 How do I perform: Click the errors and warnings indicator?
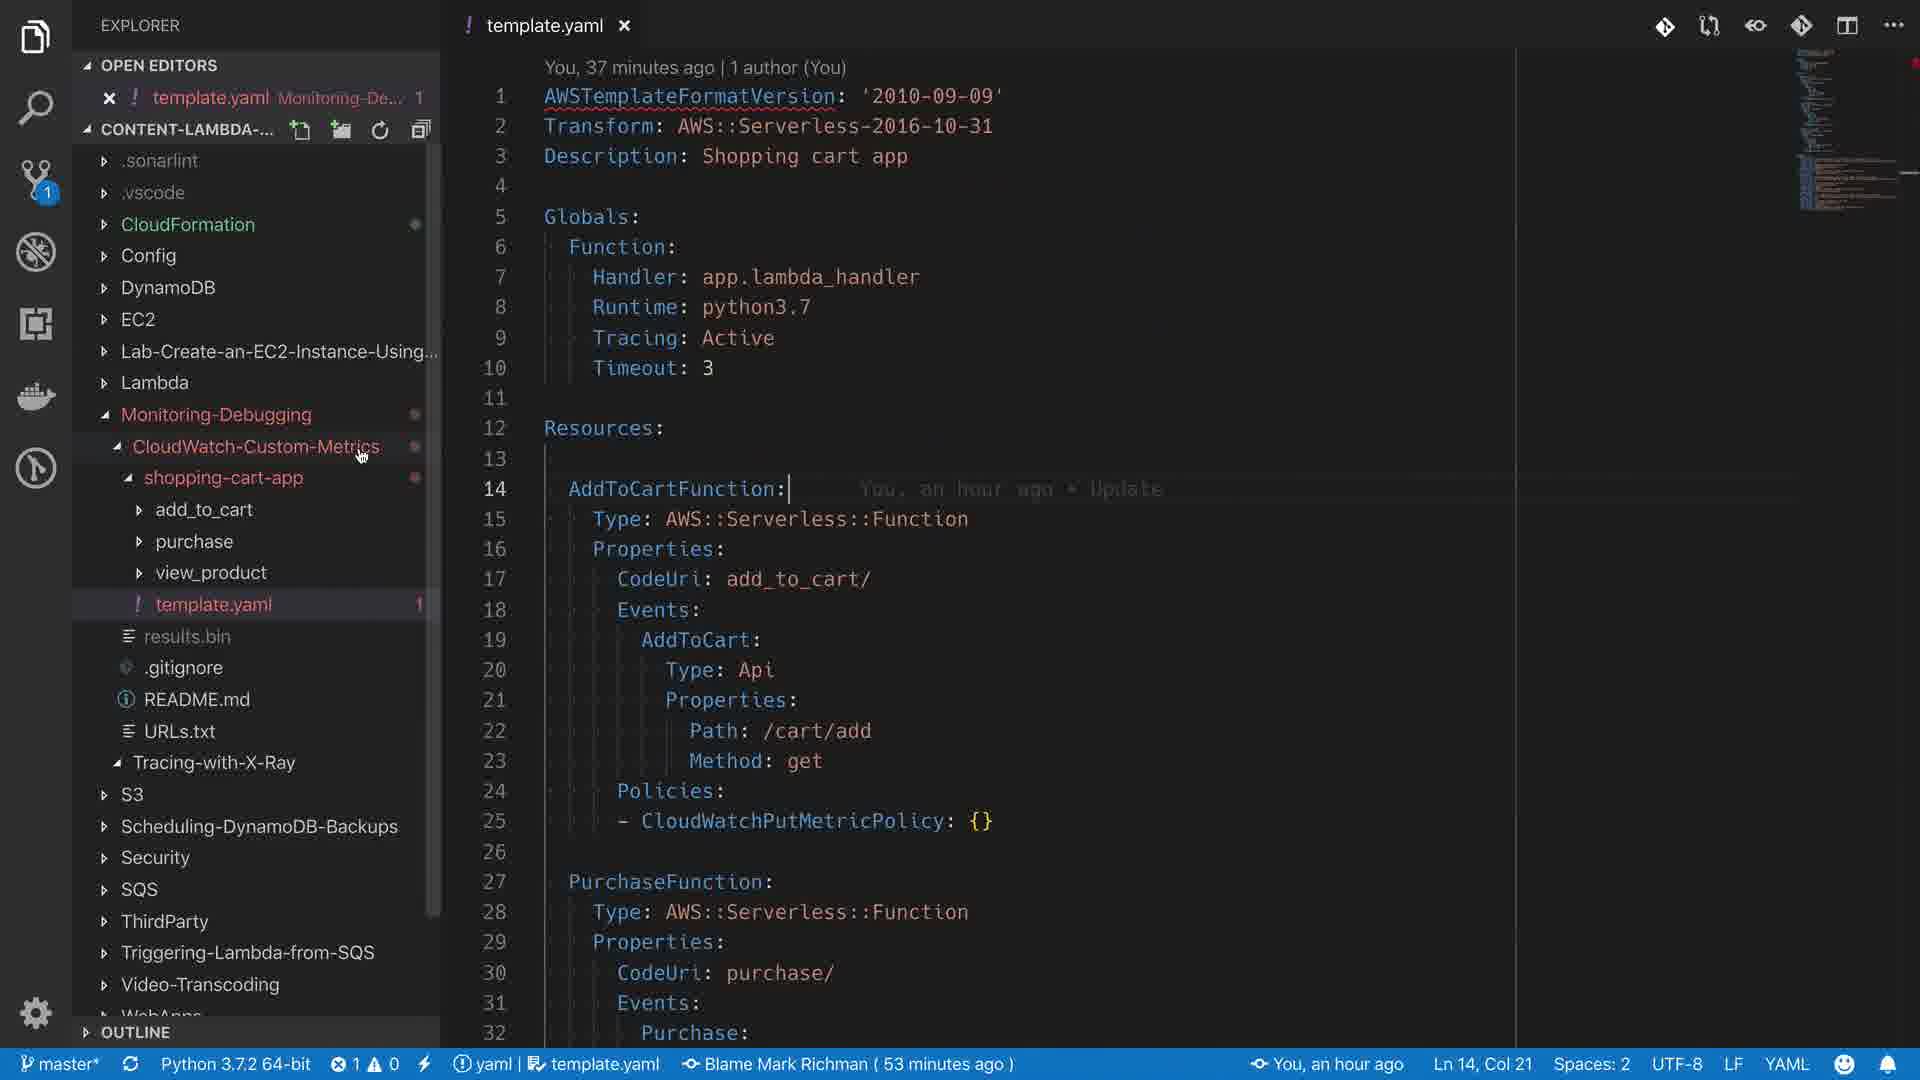tap(365, 1064)
